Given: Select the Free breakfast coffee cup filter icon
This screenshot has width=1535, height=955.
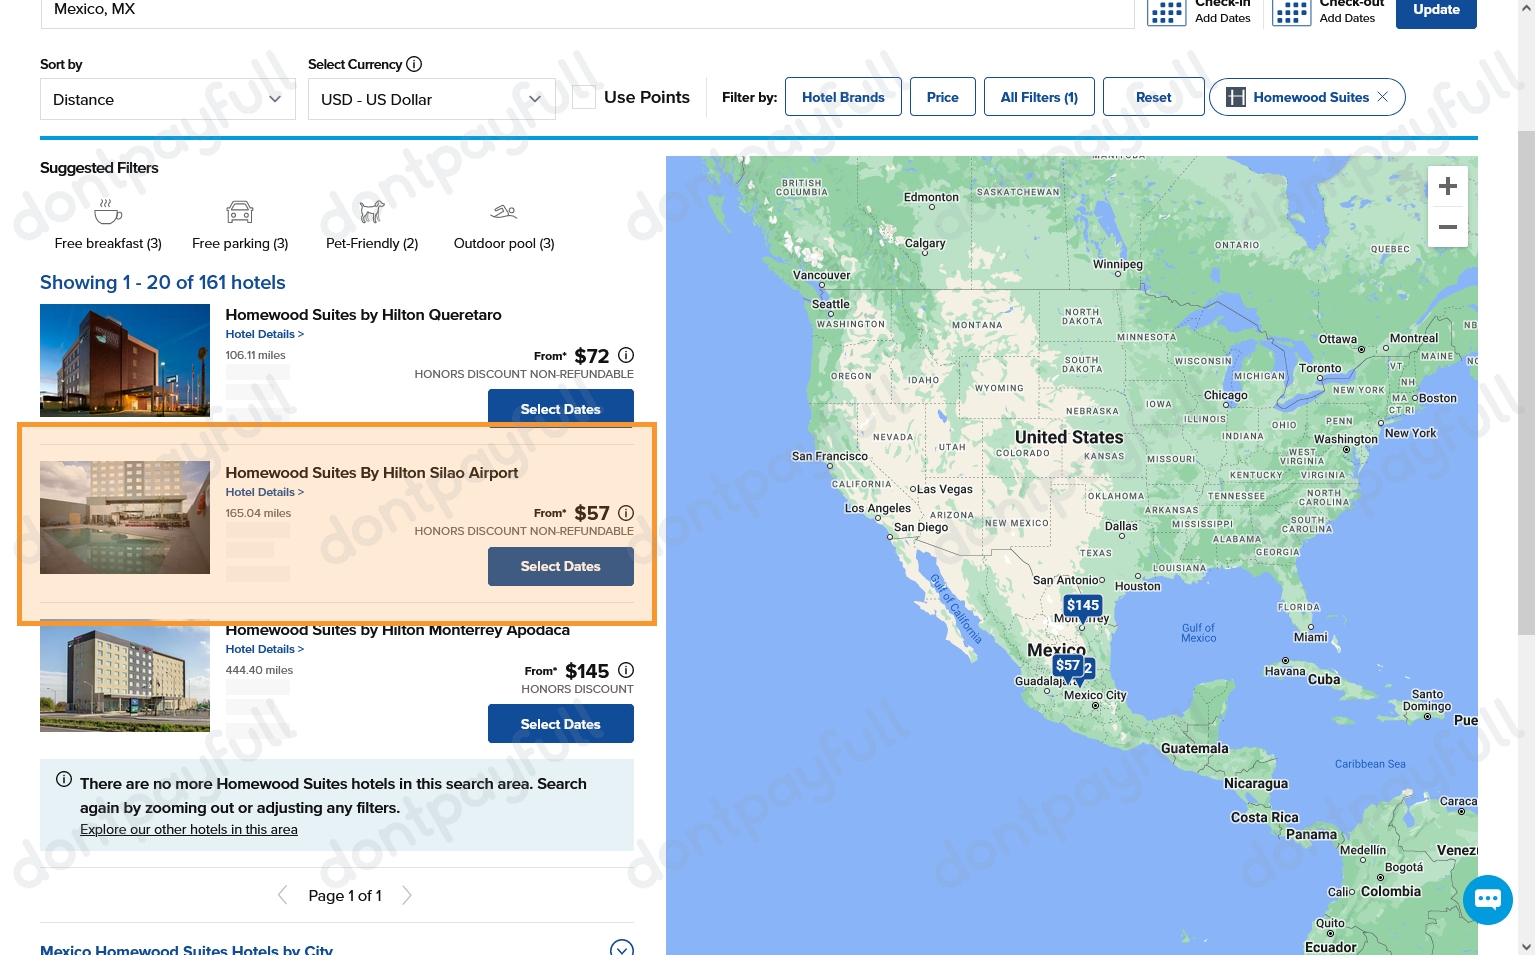Looking at the screenshot, I should tap(107, 212).
